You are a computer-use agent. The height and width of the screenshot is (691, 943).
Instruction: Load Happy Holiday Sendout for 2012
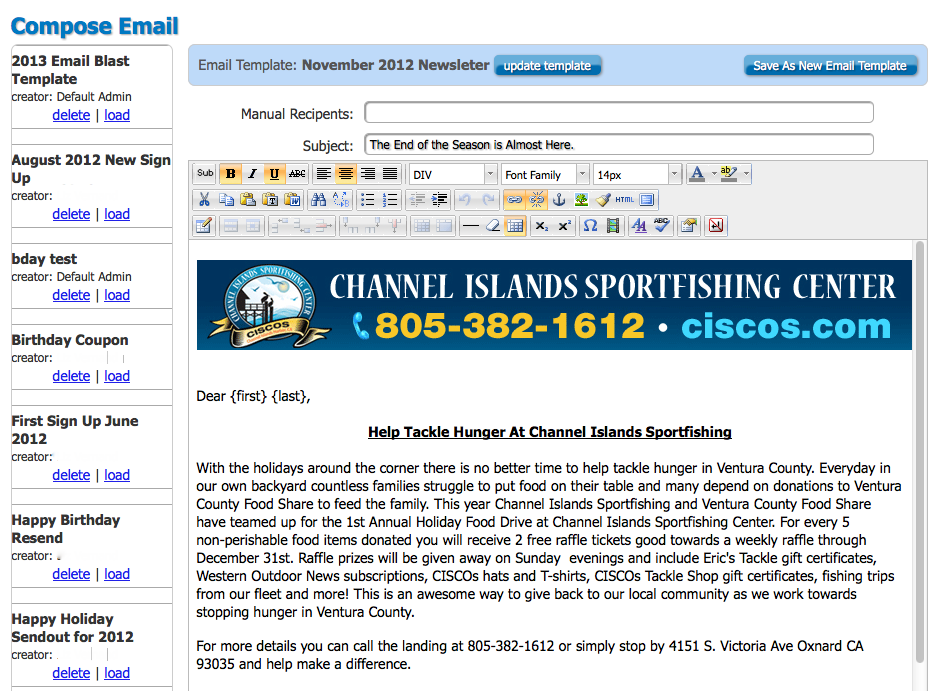[x=117, y=673]
